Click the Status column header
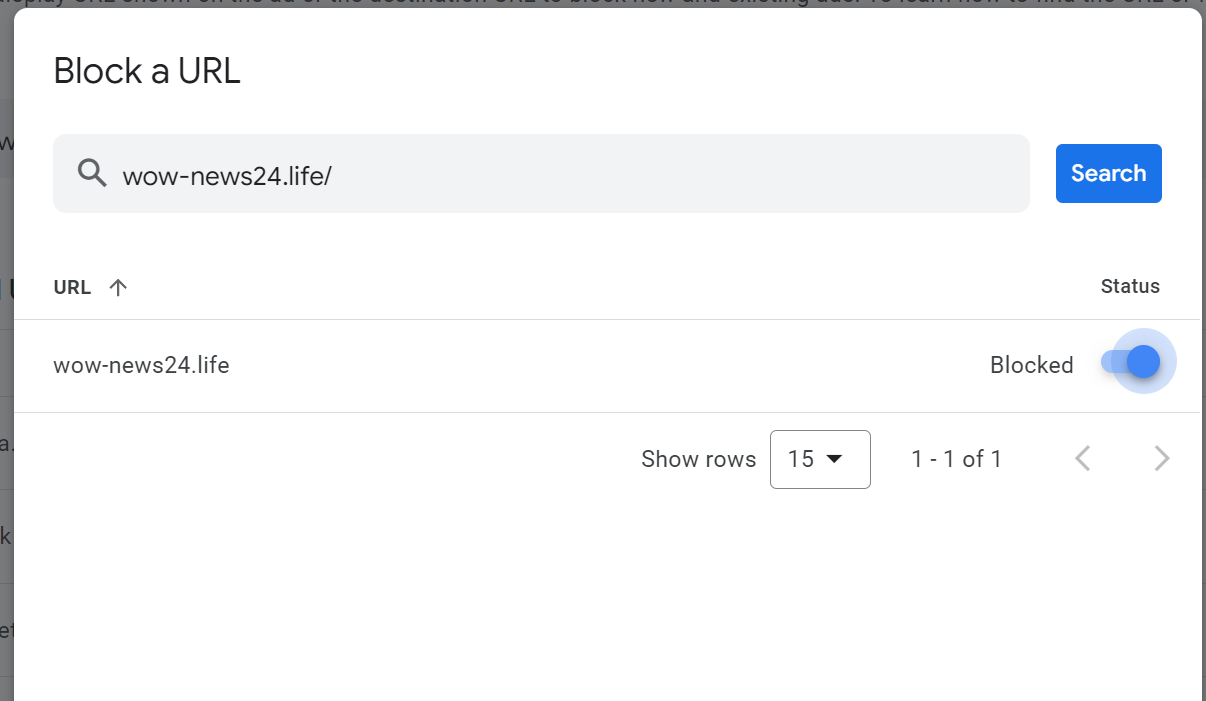 point(1130,287)
